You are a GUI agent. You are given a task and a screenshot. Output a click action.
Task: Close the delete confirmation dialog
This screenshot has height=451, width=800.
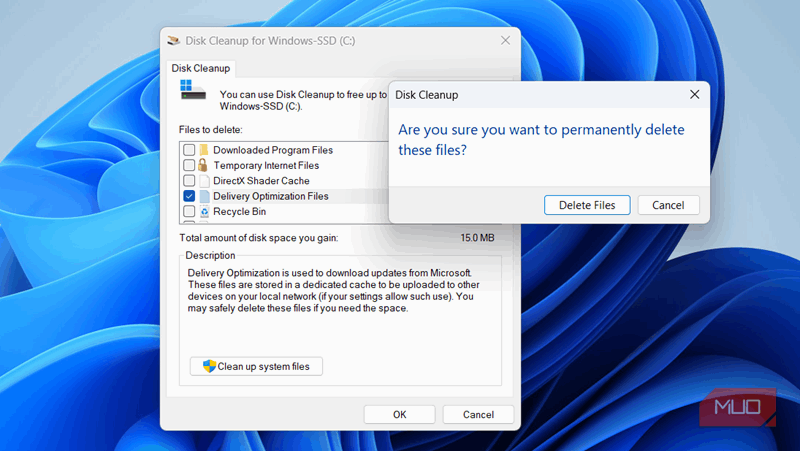[694, 94]
